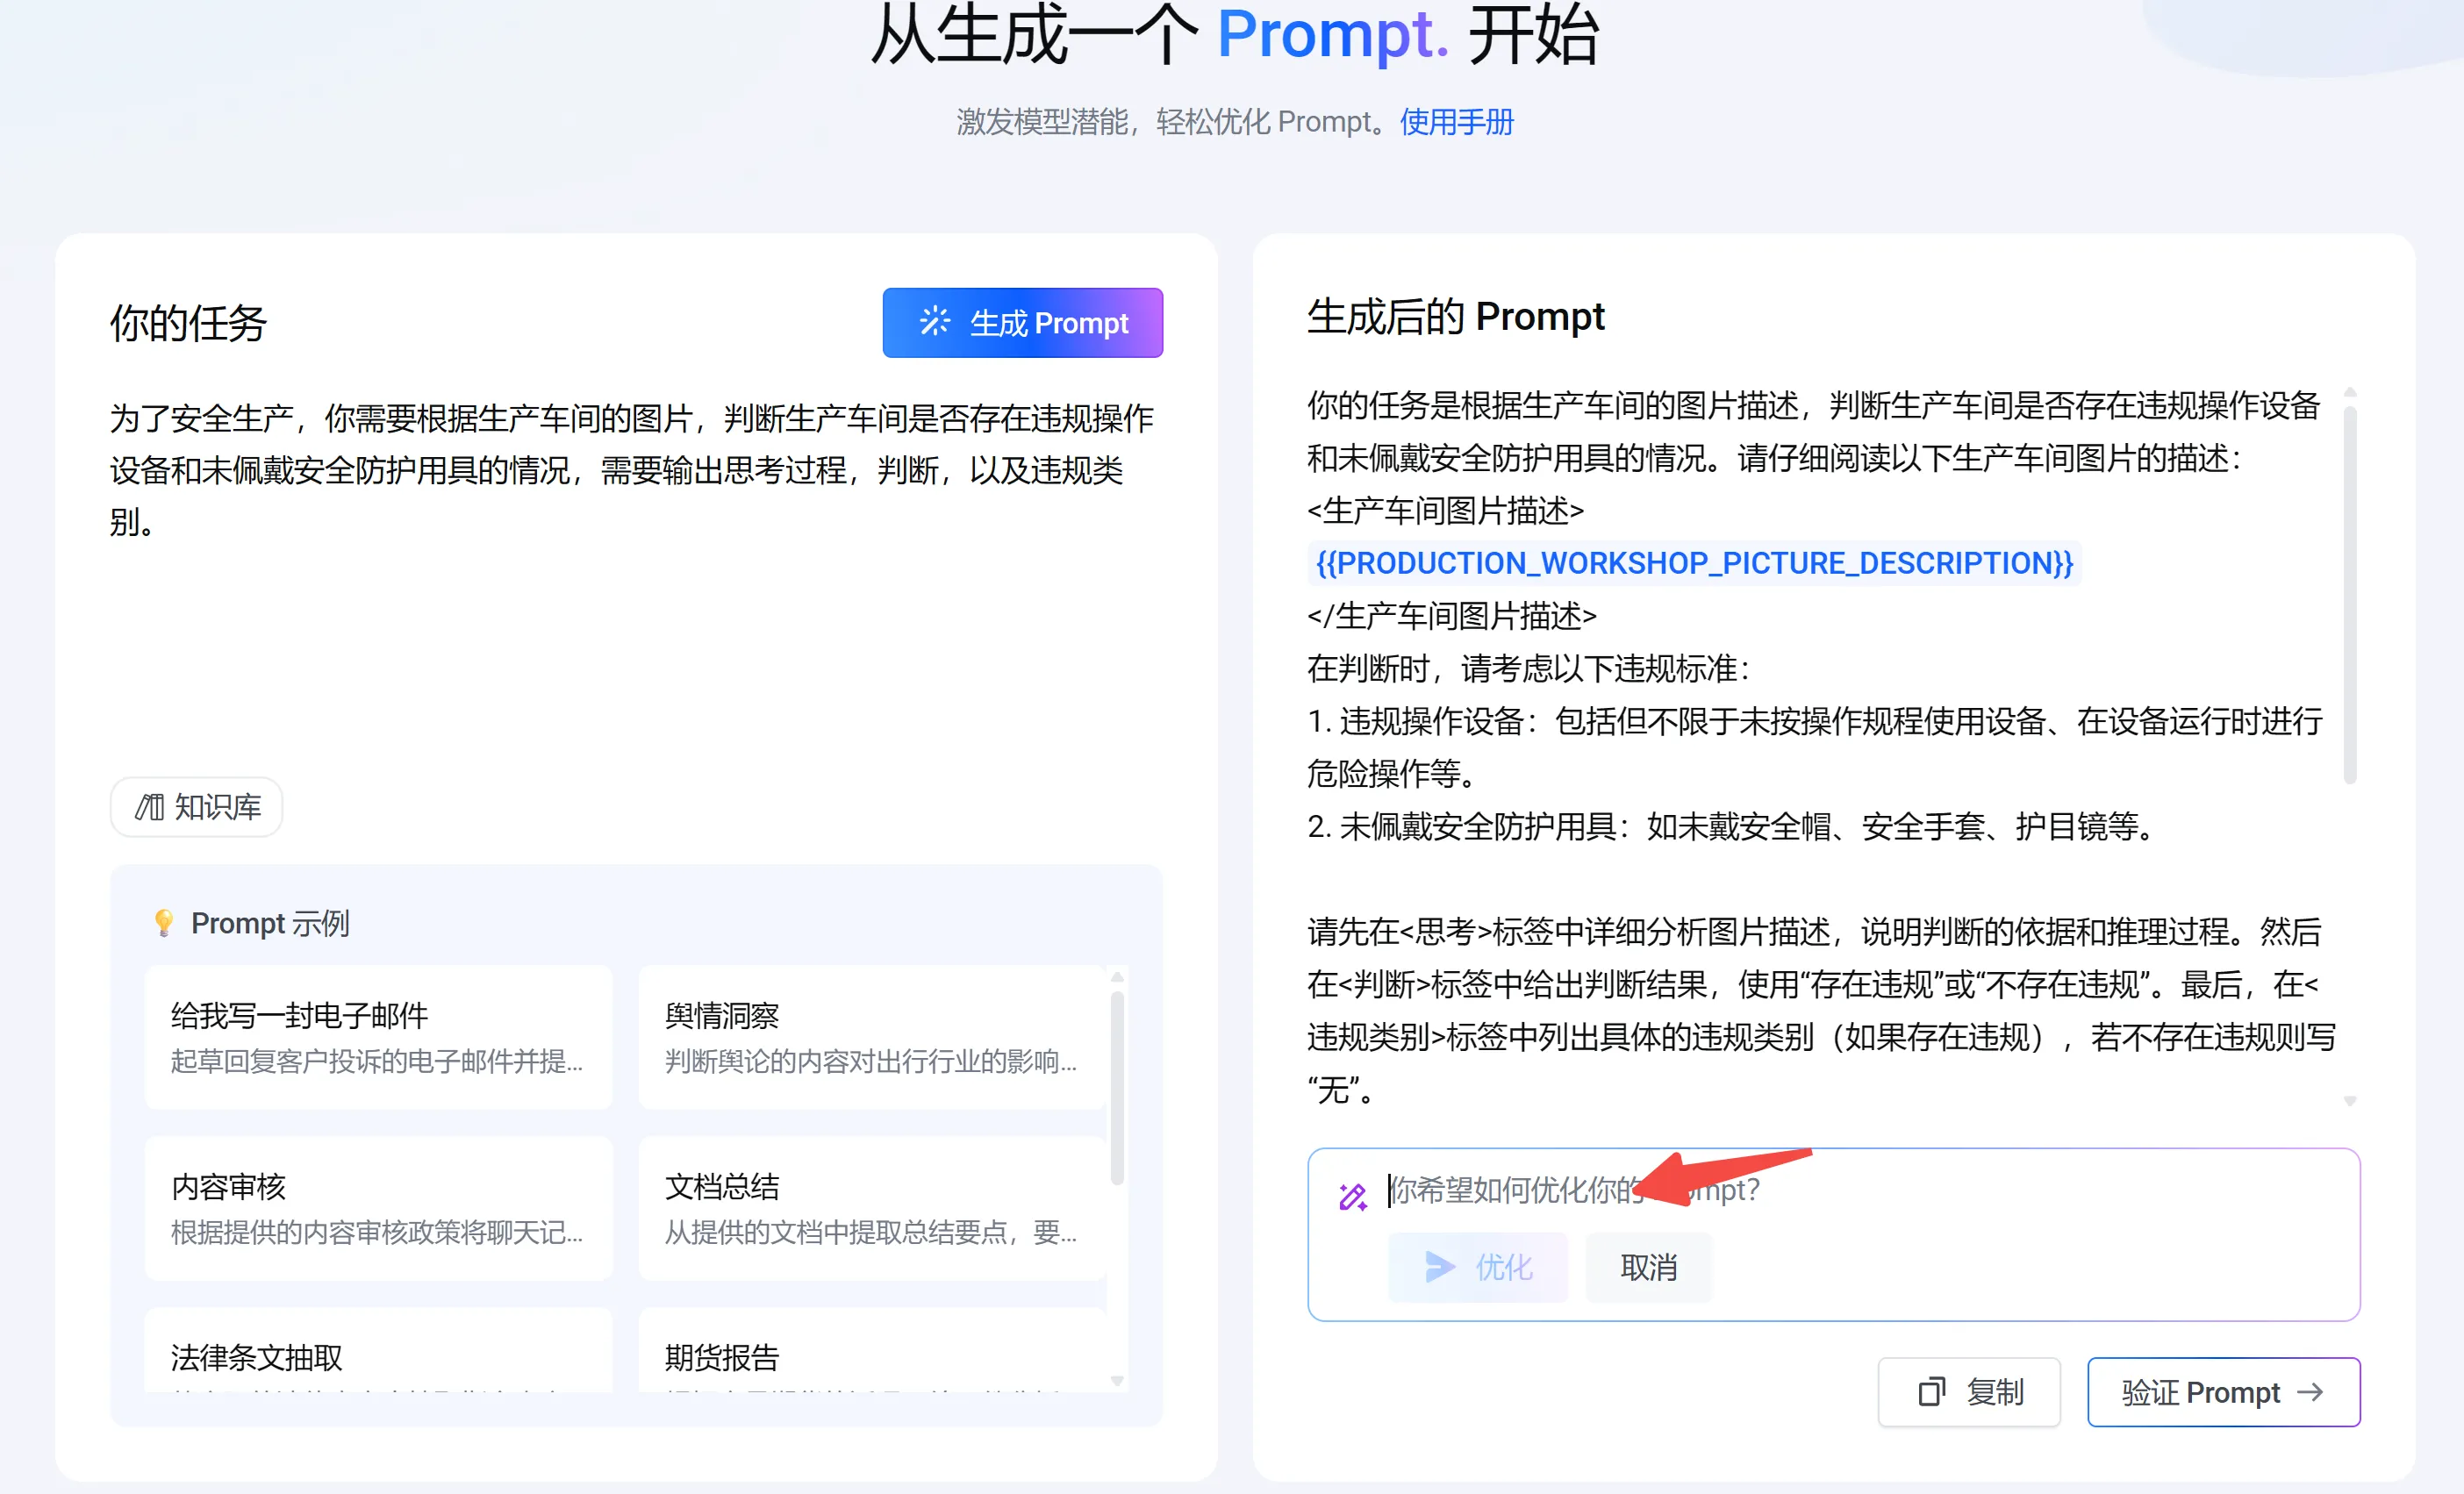Viewport: 2464px width, 1494px height.
Task: Click the lightbulb icon beside Prompt 示例
Action: tap(164, 922)
